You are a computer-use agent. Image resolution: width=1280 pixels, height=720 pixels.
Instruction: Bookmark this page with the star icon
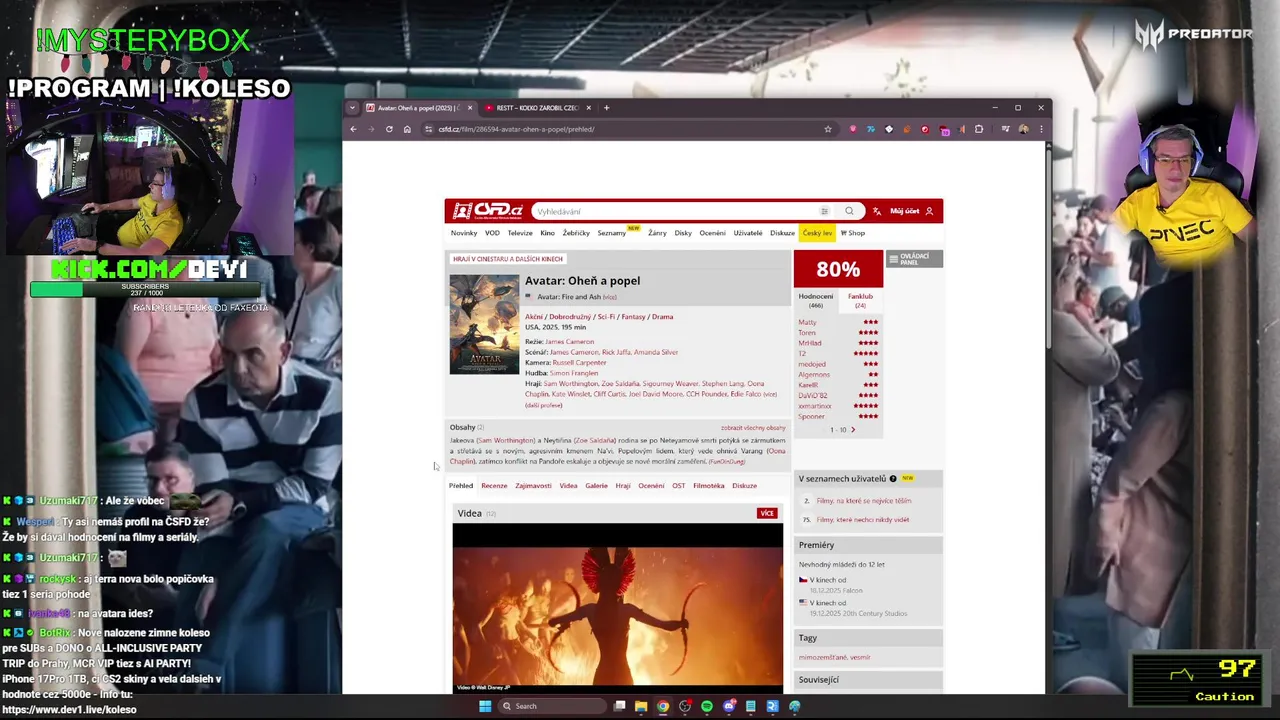(827, 129)
